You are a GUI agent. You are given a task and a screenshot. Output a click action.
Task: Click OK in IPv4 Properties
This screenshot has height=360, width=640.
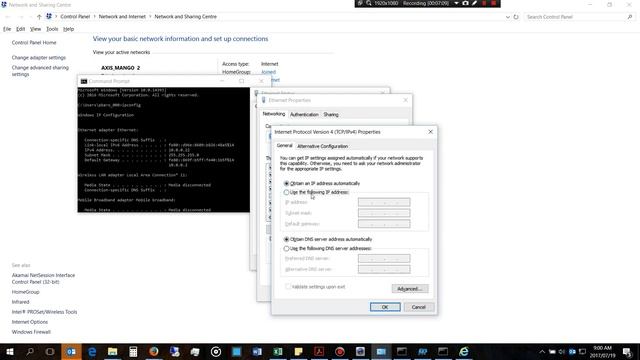pyautogui.click(x=385, y=307)
